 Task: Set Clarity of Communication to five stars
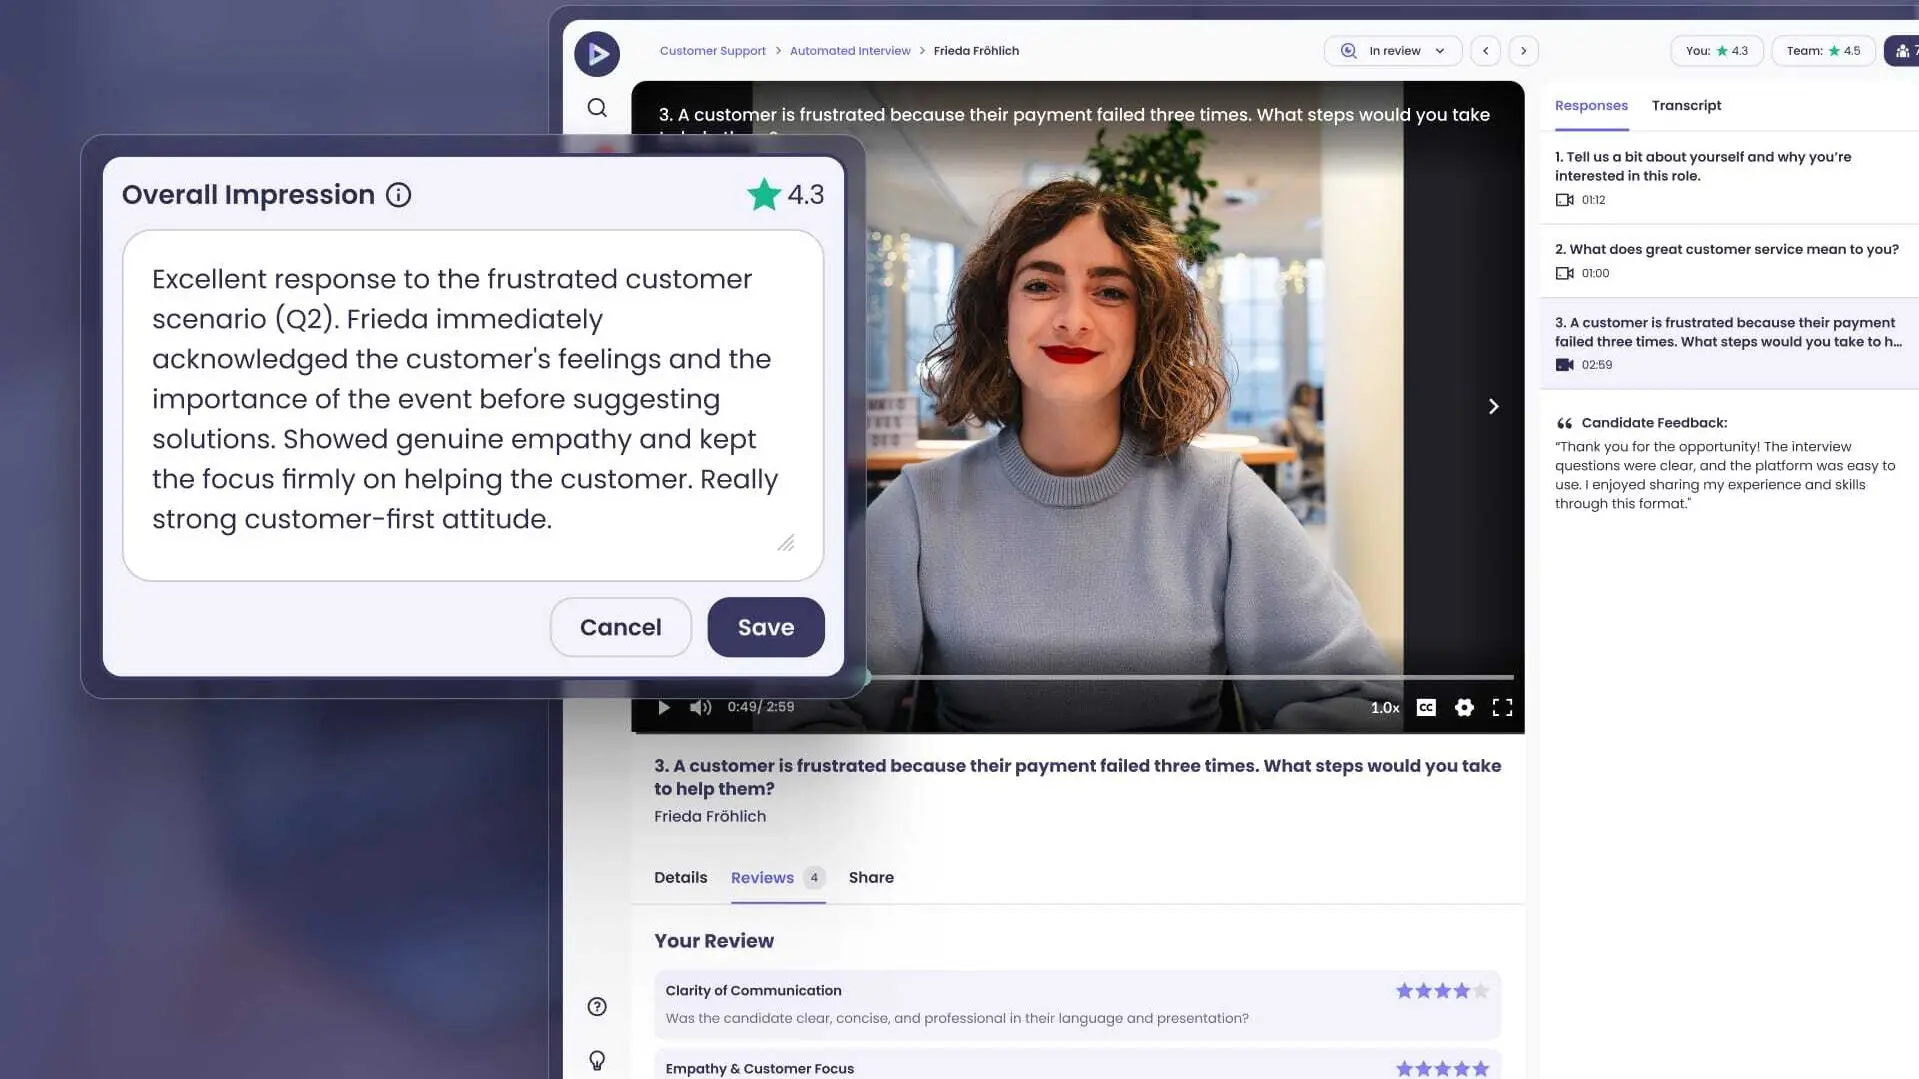(x=1481, y=991)
